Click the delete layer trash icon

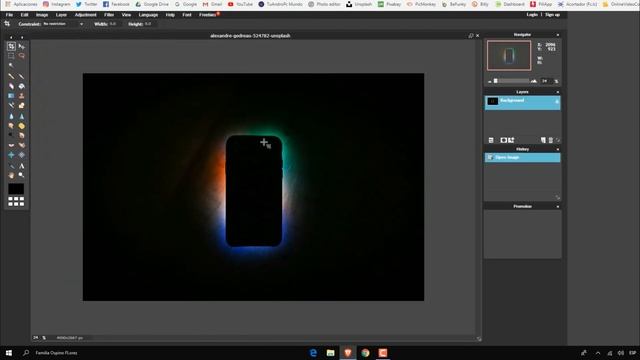coord(551,140)
